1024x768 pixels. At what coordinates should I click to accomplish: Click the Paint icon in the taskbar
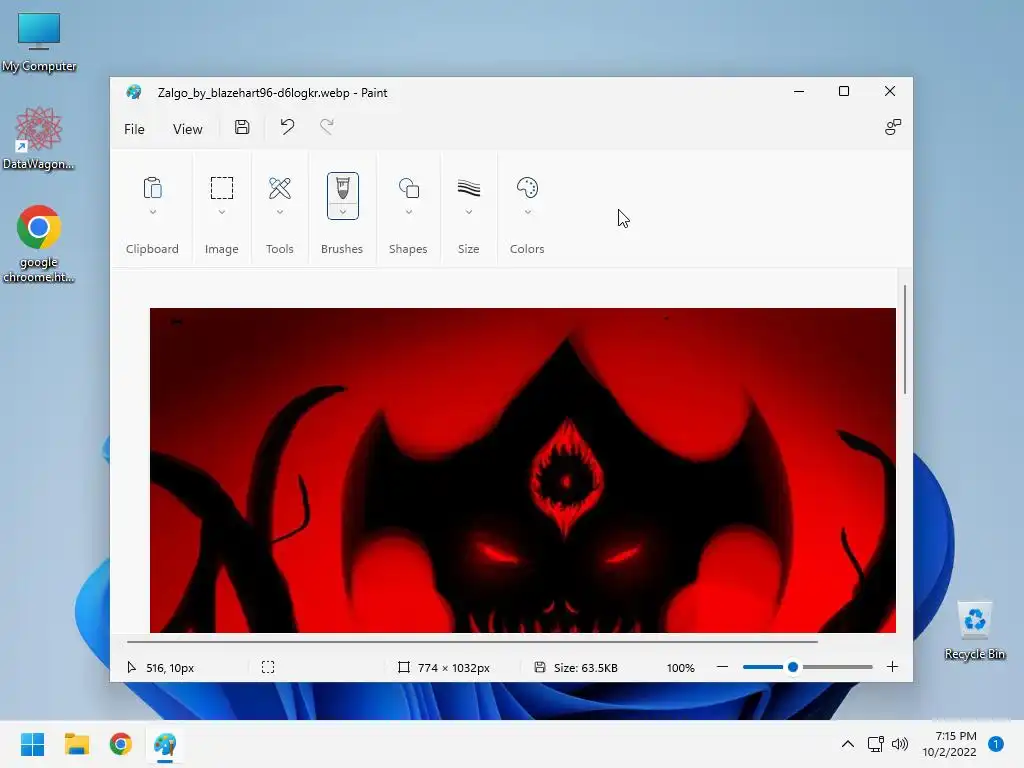tap(165, 744)
